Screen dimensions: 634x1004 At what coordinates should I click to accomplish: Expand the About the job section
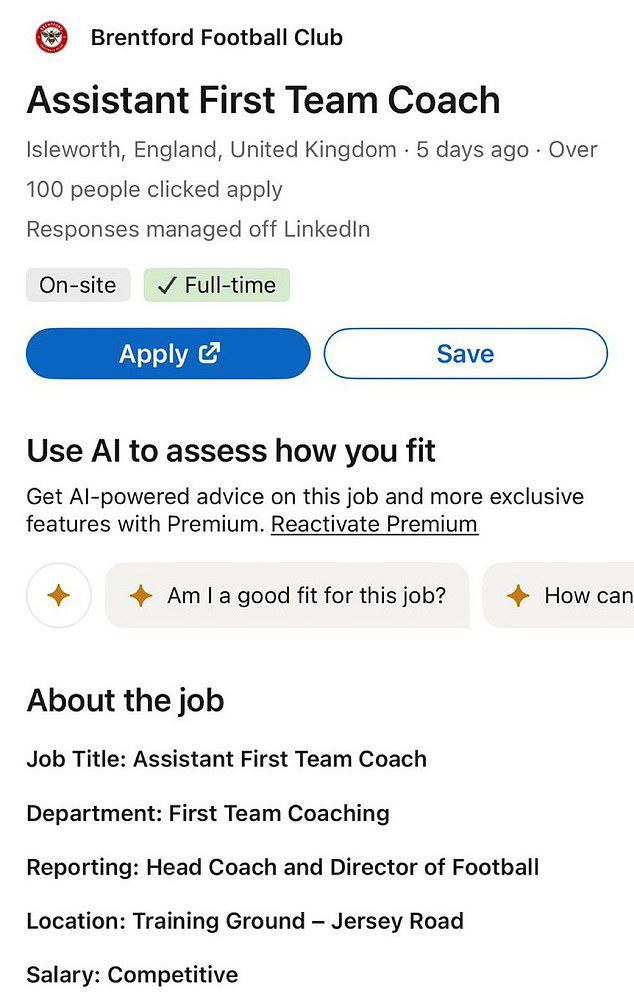point(125,701)
